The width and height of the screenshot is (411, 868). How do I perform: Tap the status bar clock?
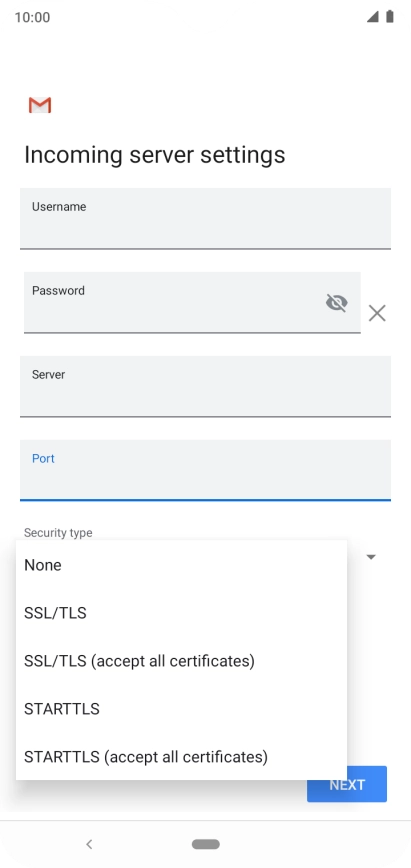(x=32, y=17)
